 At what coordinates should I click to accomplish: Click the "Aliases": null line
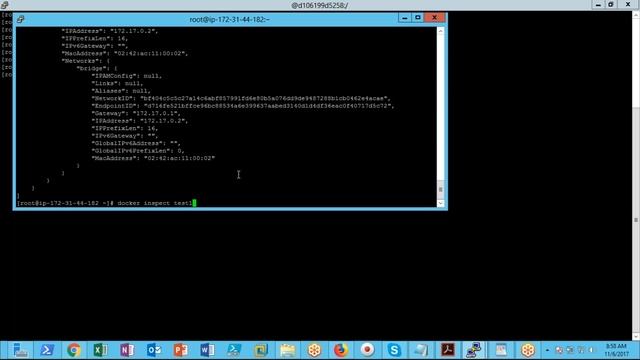(x=121, y=91)
